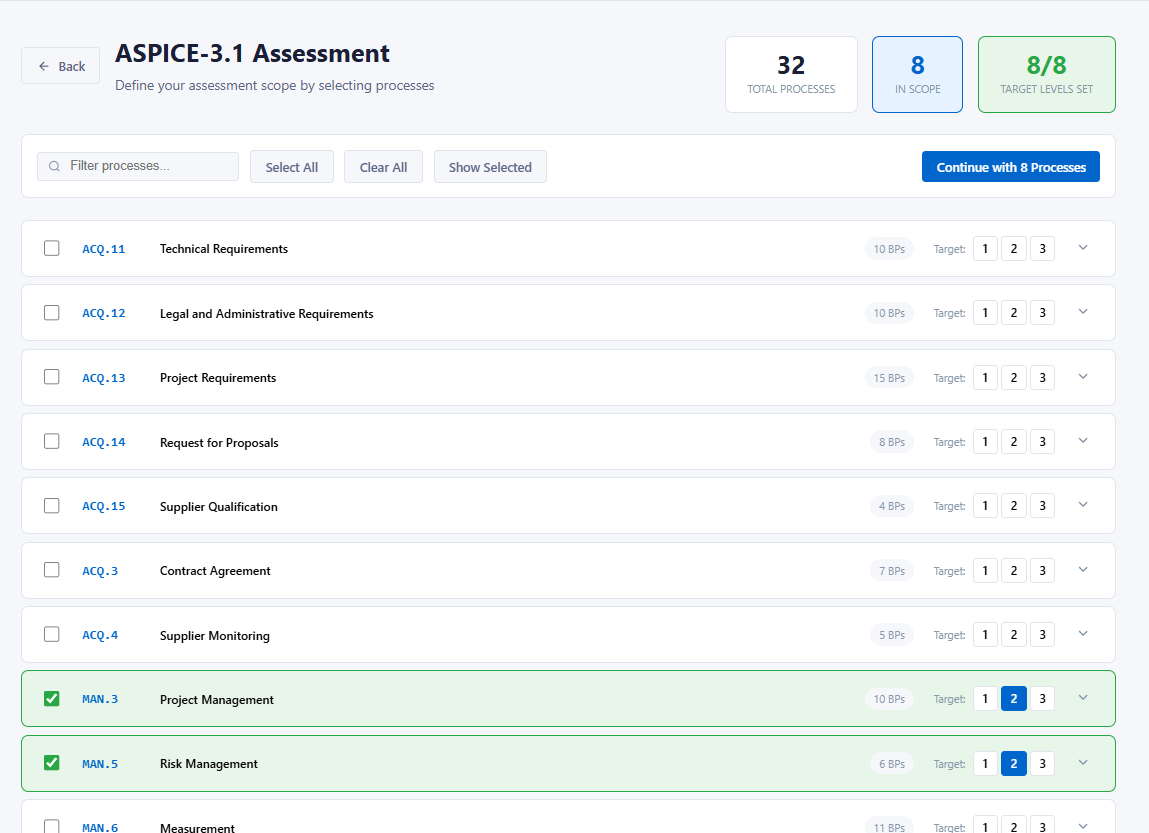The height and width of the screenshot is (833, 1149).
Task: Set MAN.3 target level to 1
Action: pyautogui.click(x=985, y=699)
